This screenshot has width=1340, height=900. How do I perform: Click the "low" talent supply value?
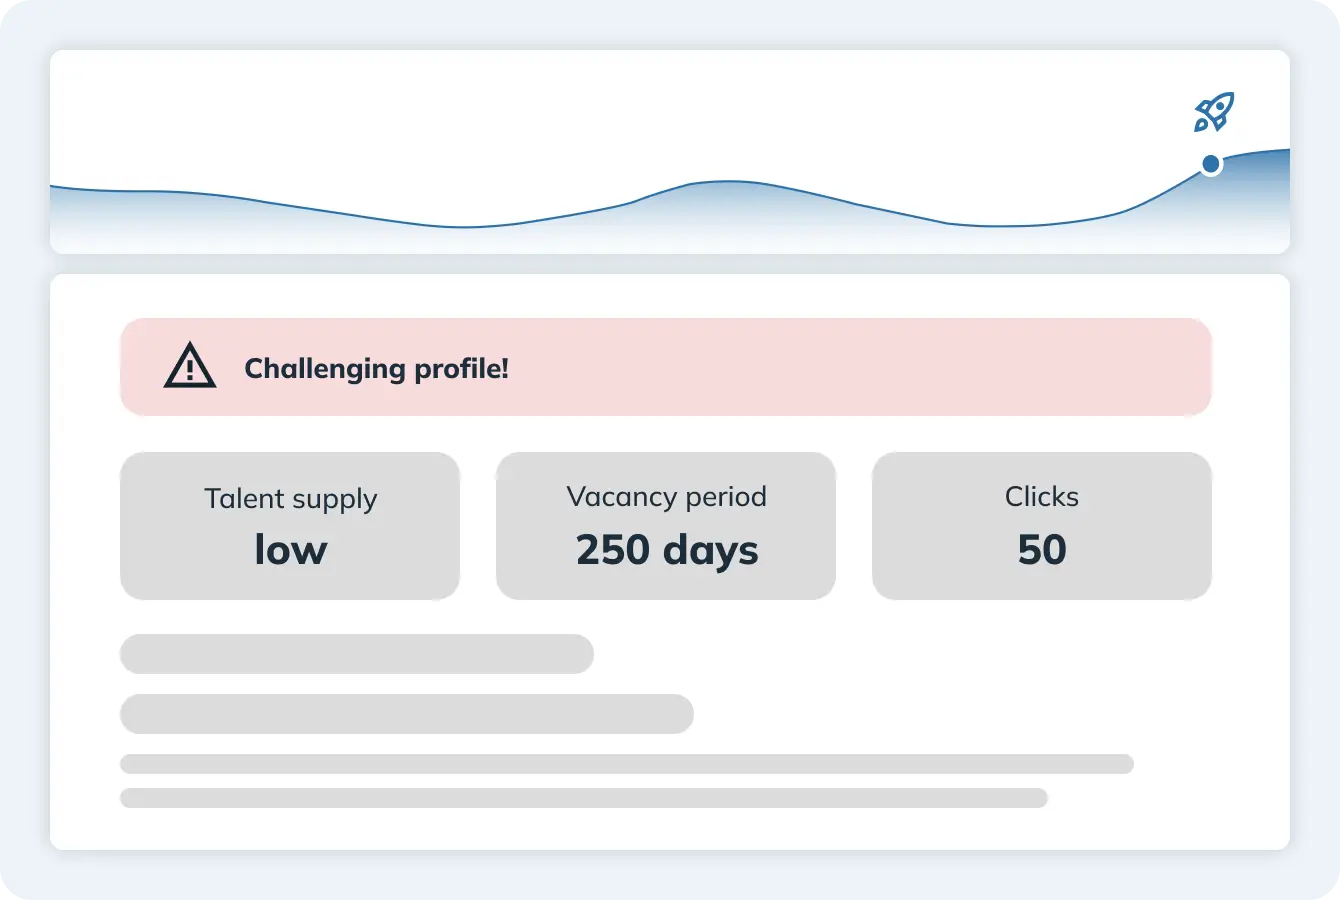click(x=290, y=549)
